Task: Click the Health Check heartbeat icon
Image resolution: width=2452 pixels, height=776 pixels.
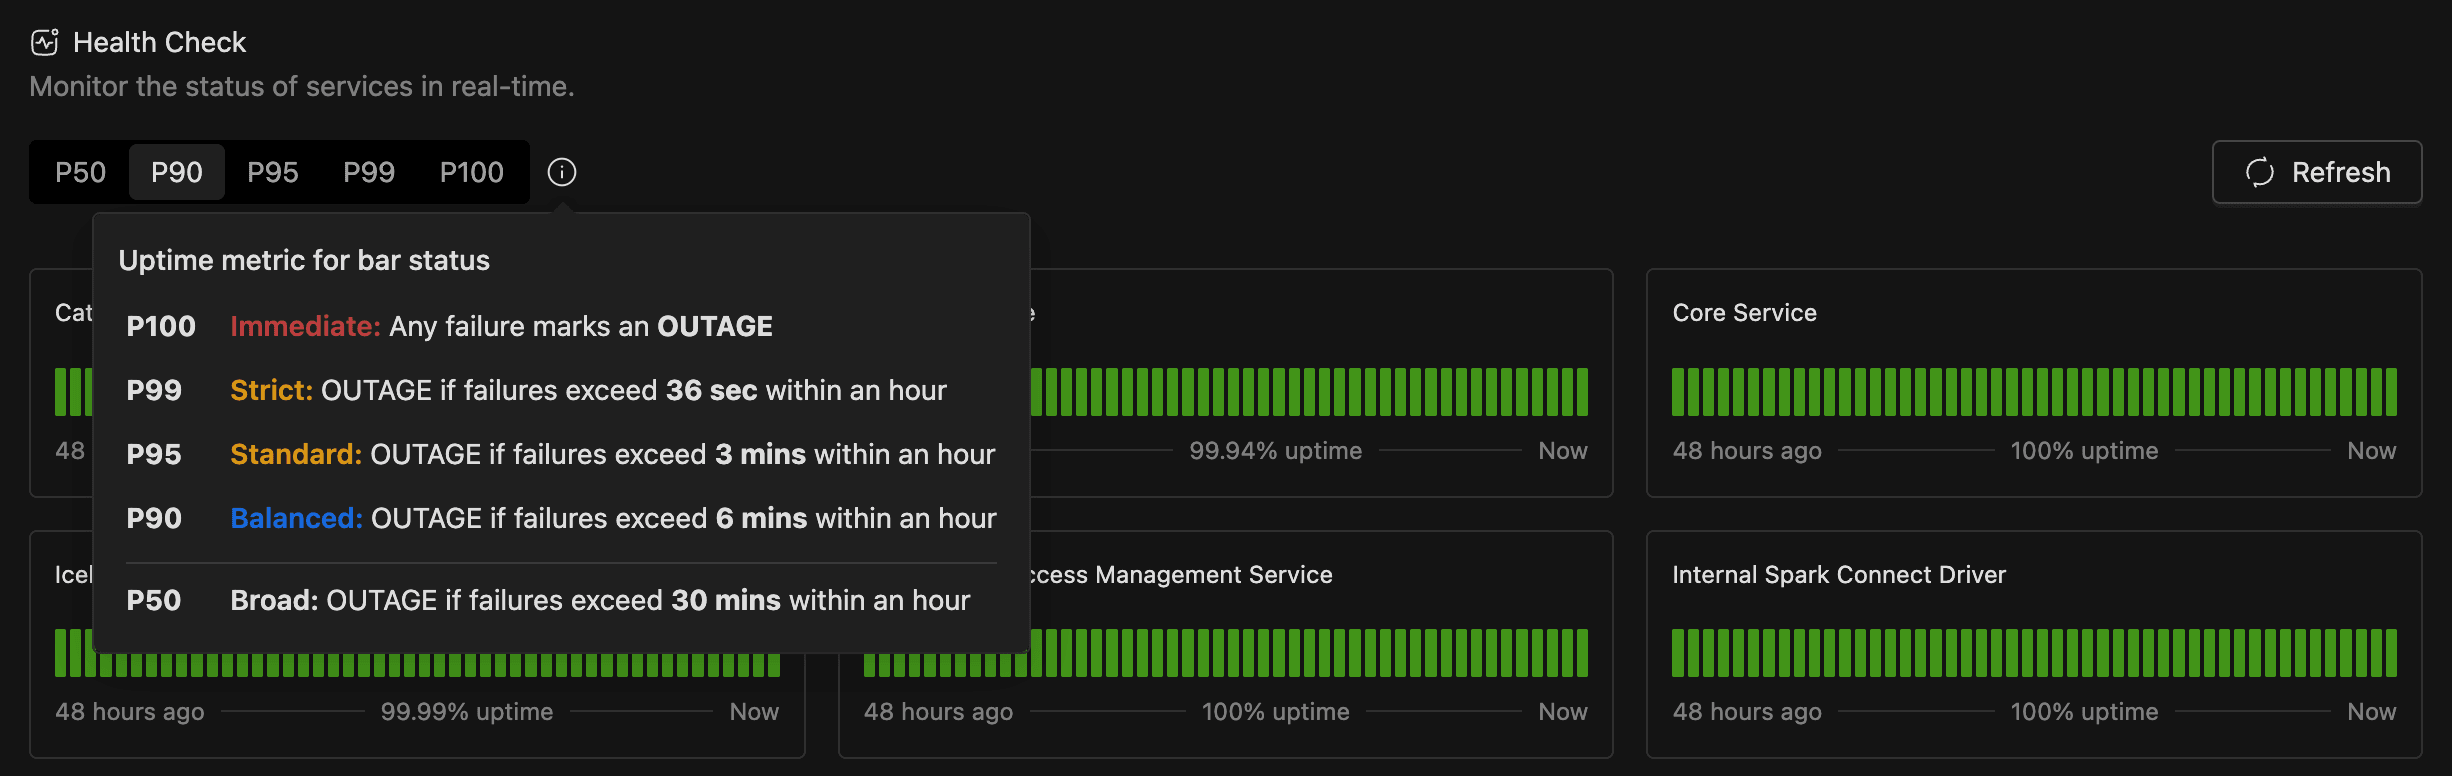Action: pos(45,42)
